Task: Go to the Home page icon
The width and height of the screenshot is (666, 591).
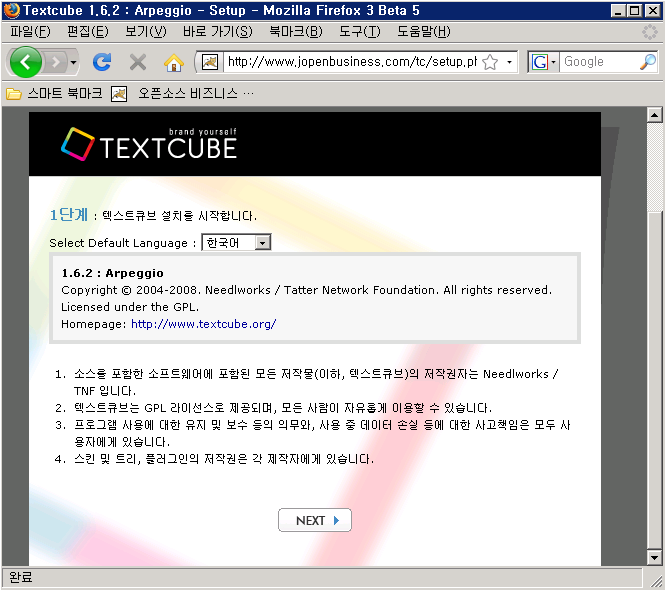Action: [174, 63]
